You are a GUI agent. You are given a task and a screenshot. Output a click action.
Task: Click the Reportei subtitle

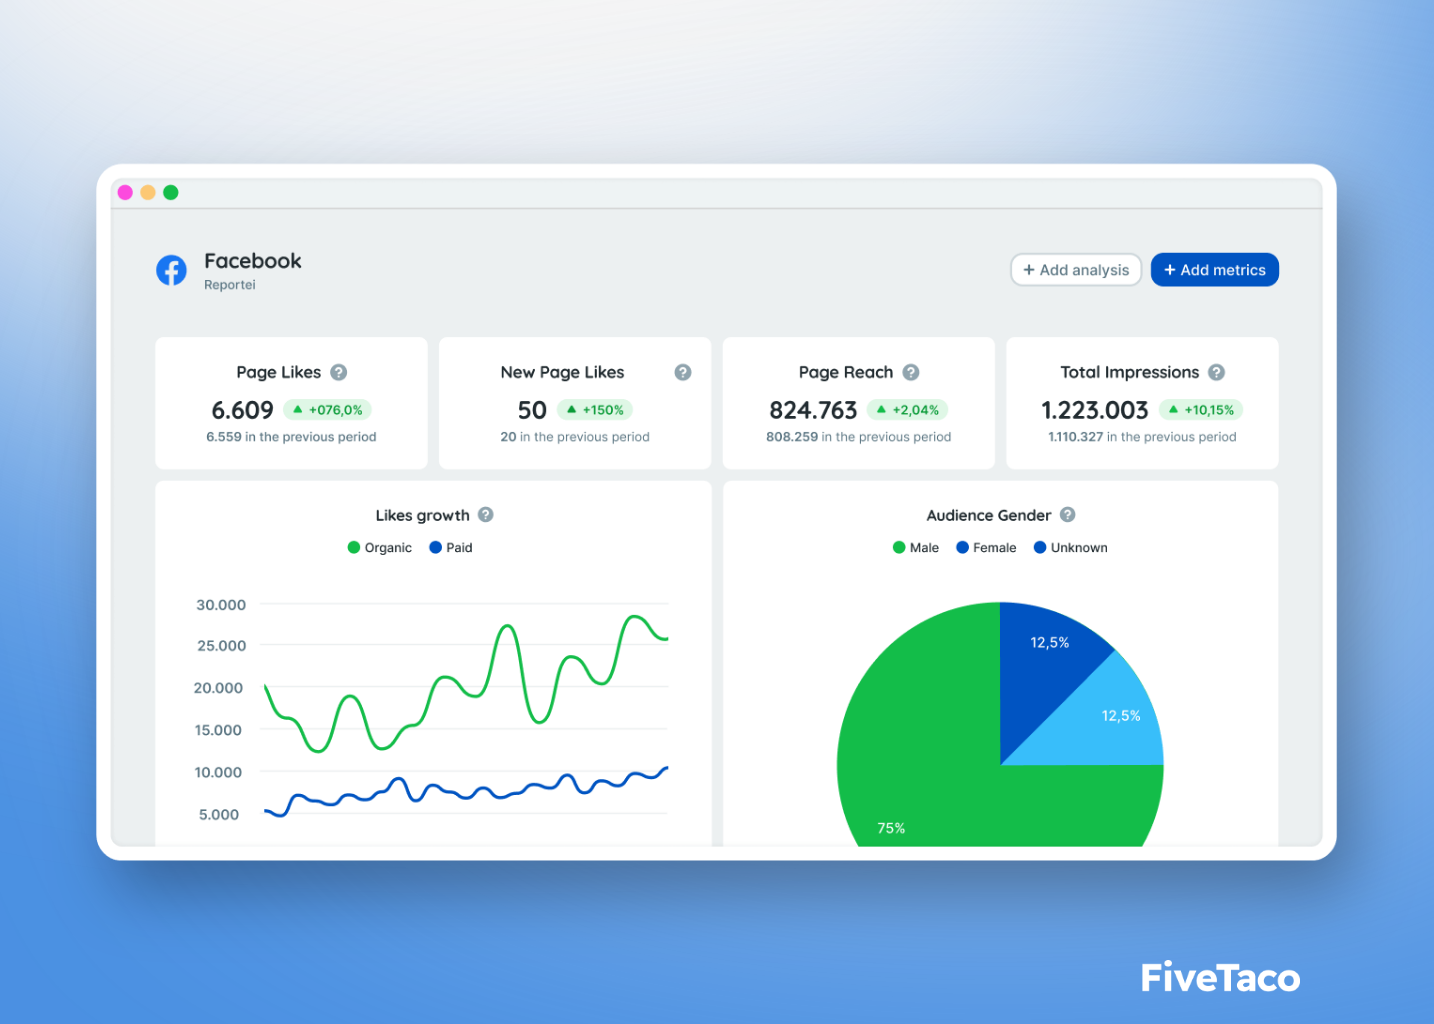pyautogui.click(x=230, y=285)
